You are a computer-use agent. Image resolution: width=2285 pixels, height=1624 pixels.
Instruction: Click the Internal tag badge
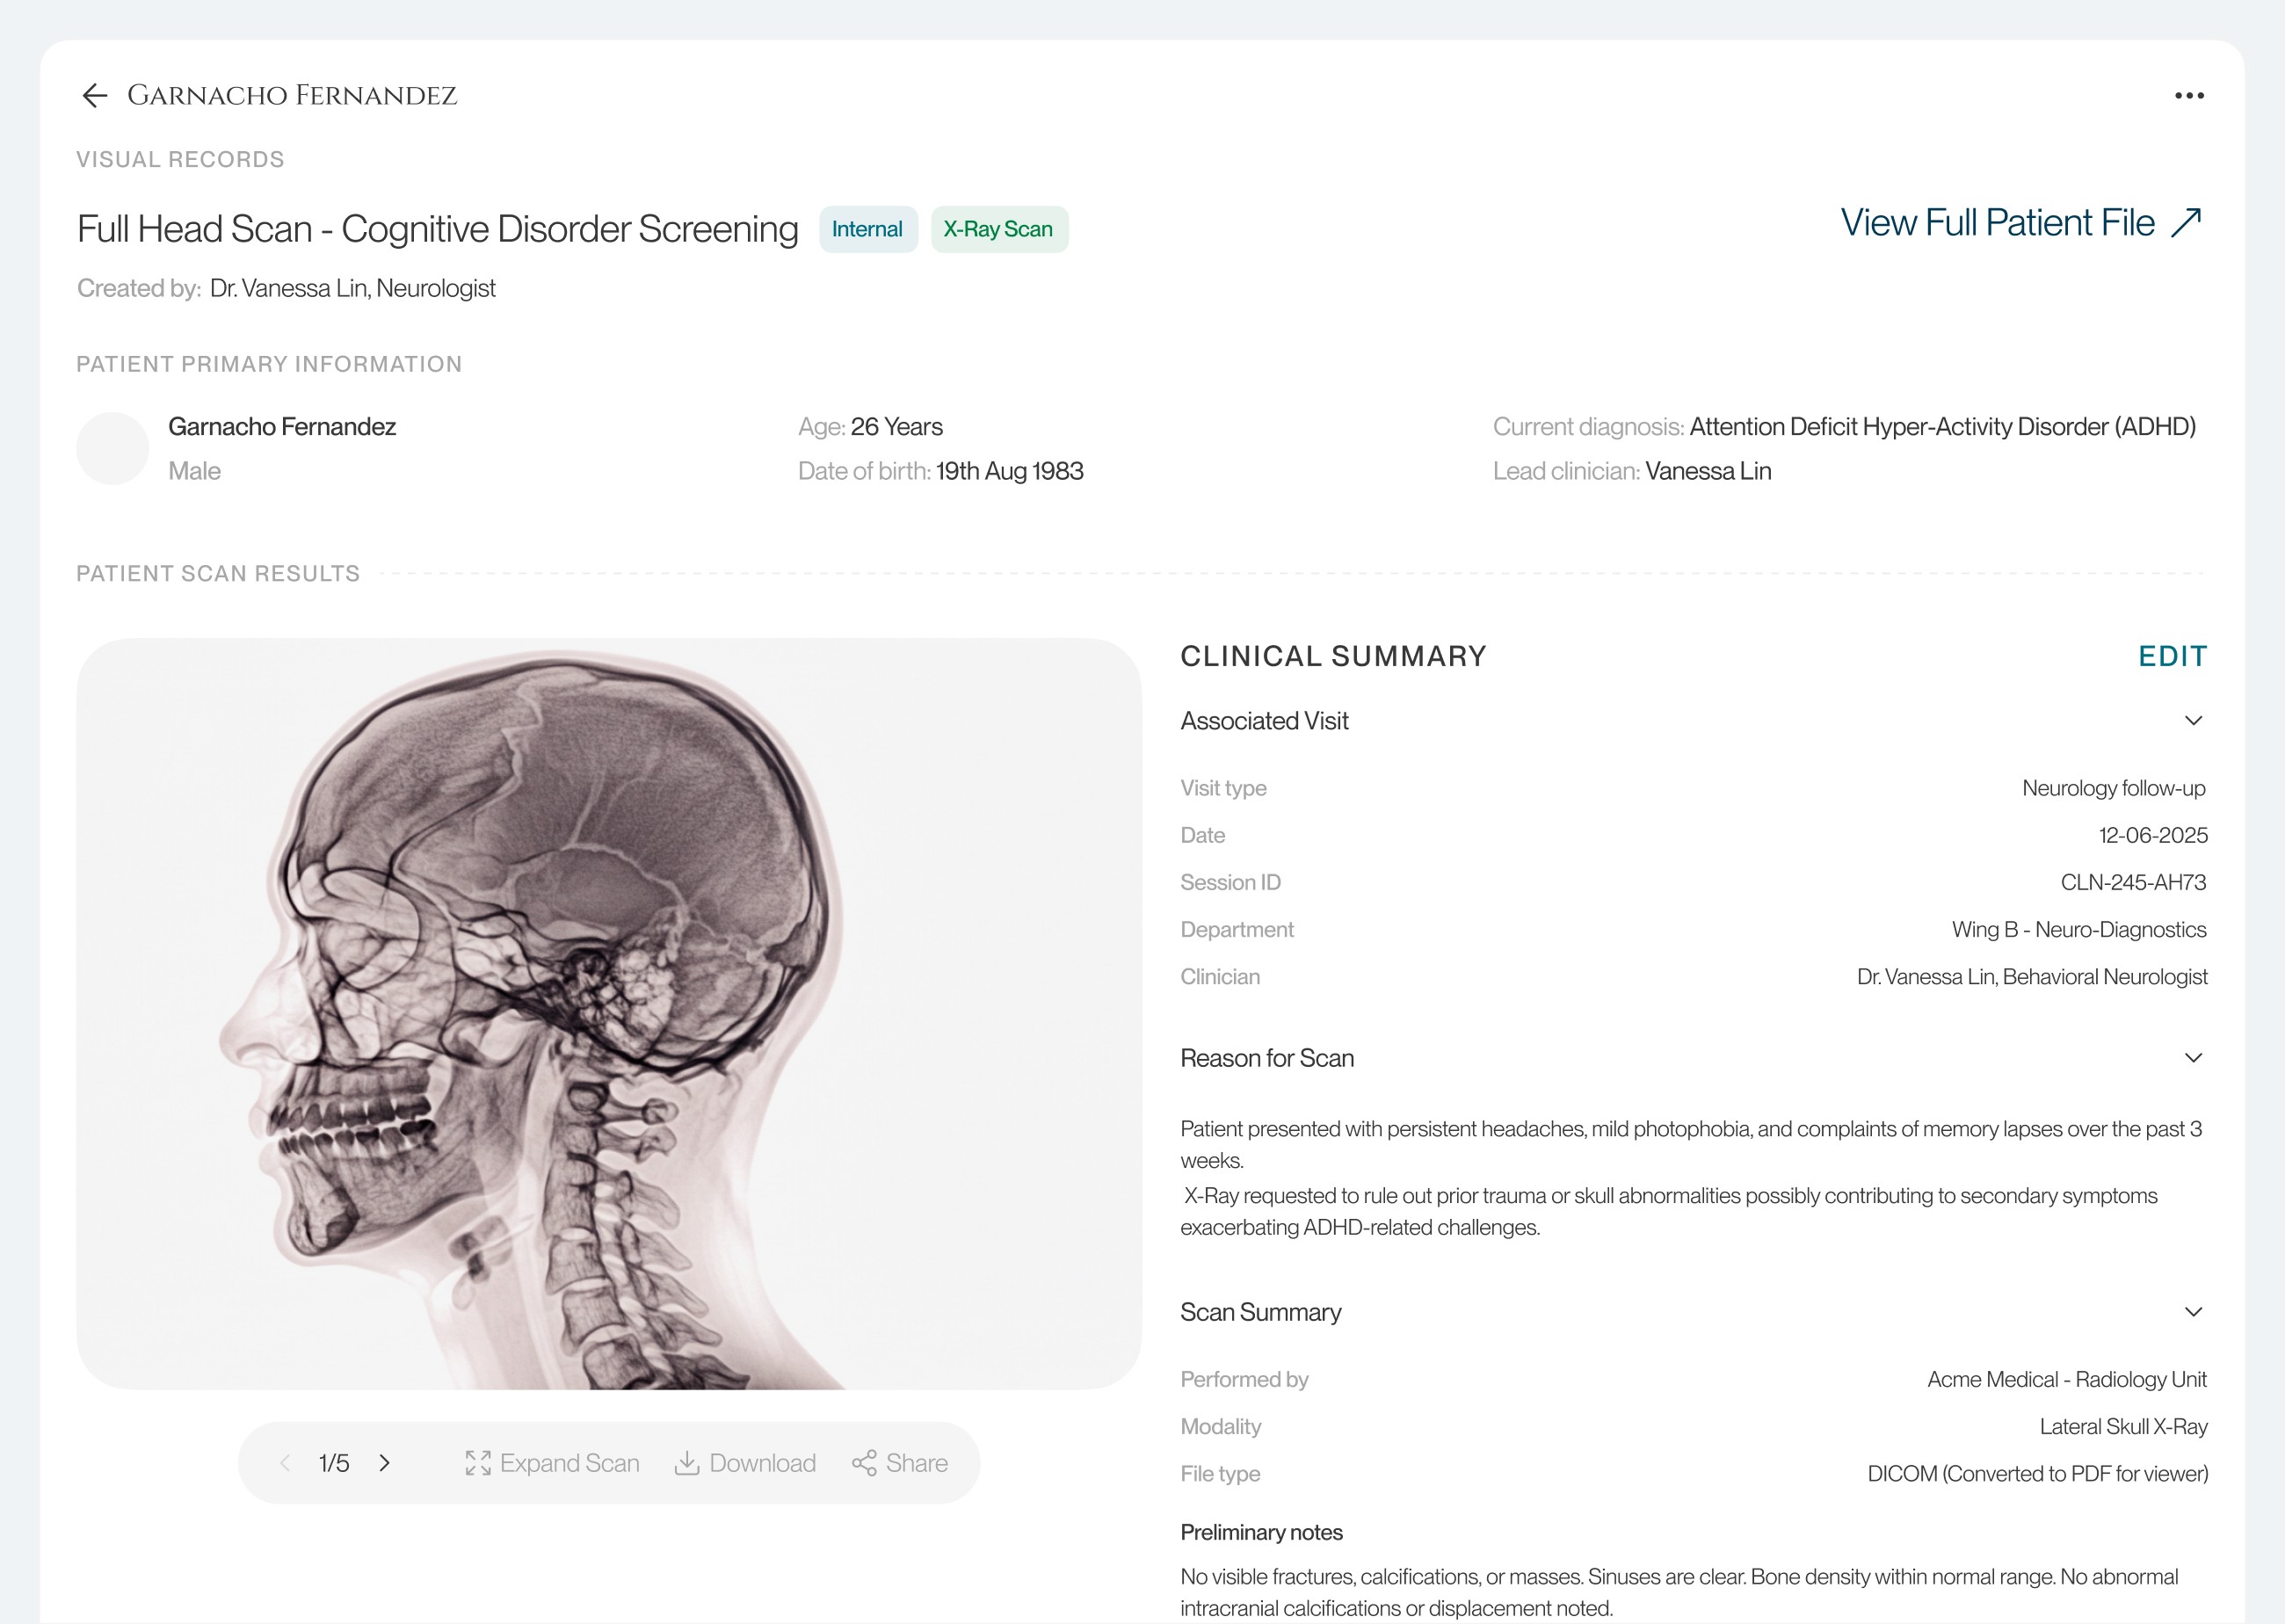pos(867,230)
